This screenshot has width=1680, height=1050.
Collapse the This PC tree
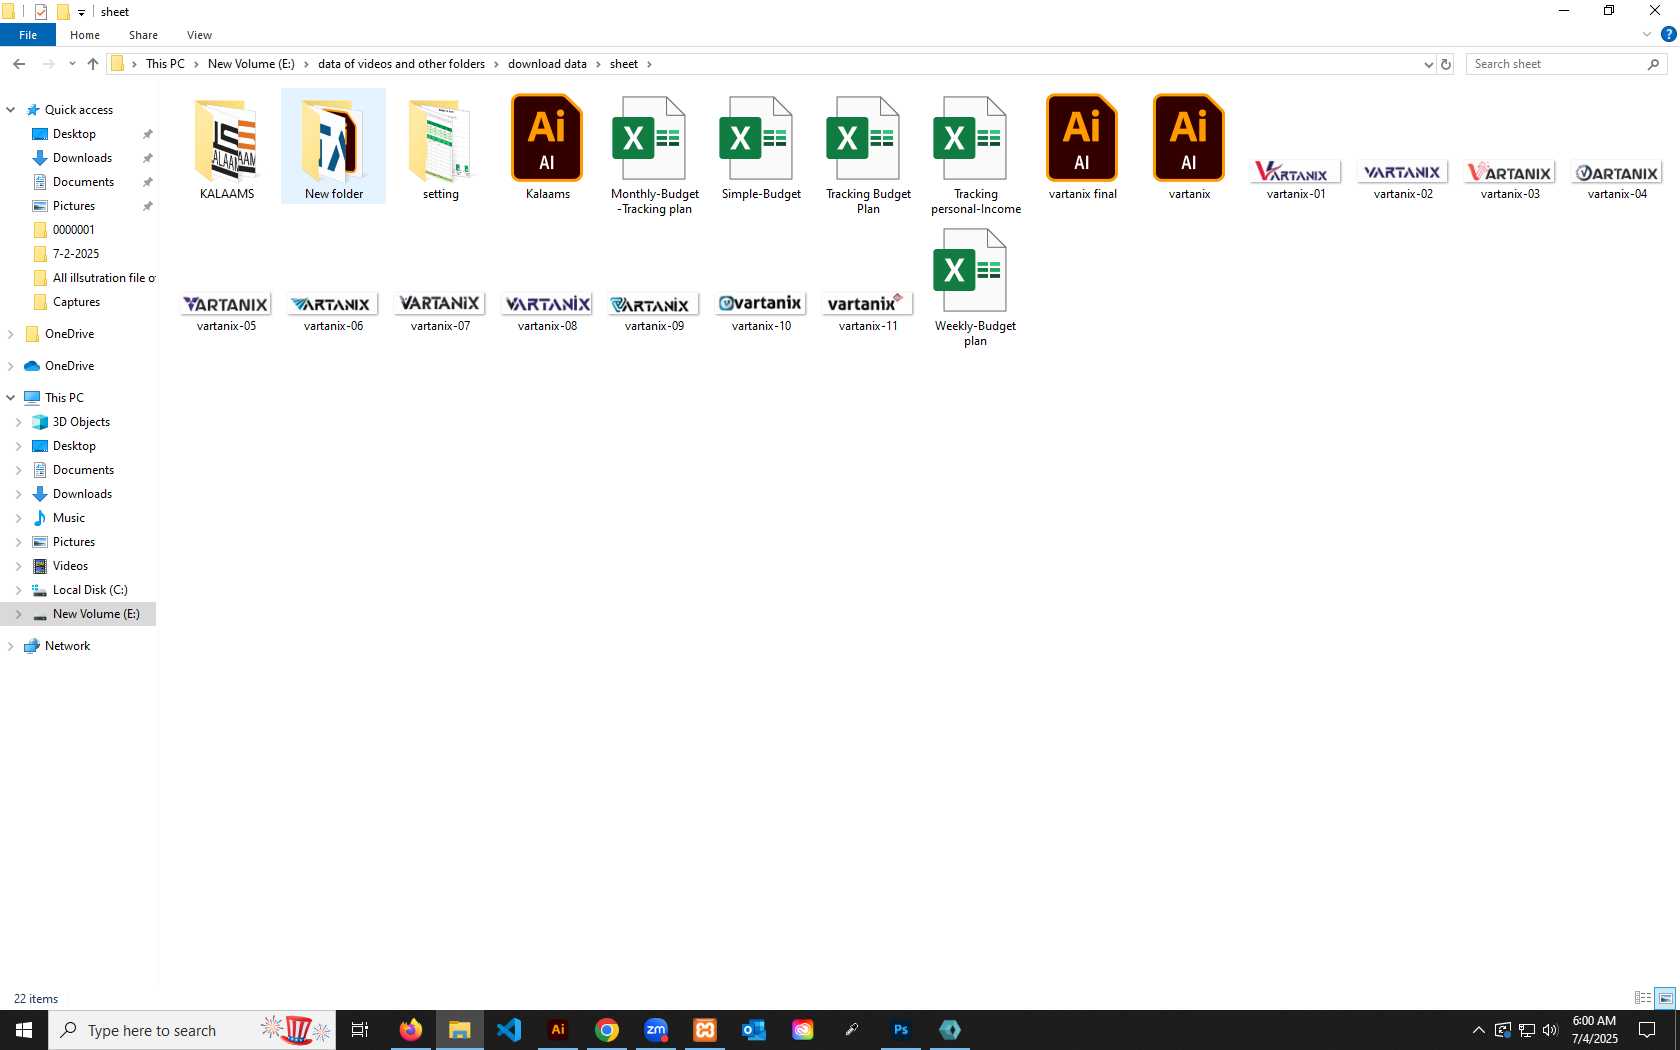coord(11,398)
